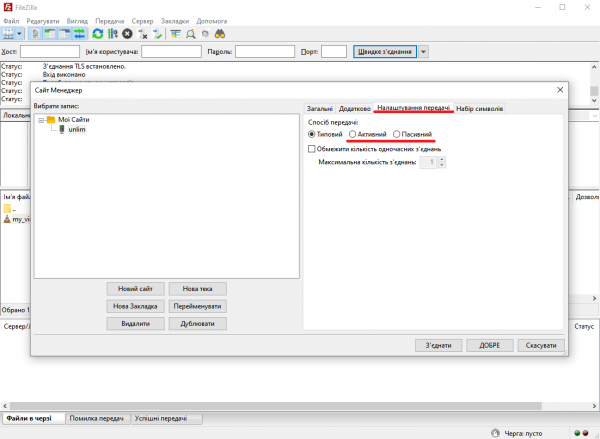The width and height of the screenshot is (600, 439).
Task: Toggle the processing queue icon
Action: (113, 33)
